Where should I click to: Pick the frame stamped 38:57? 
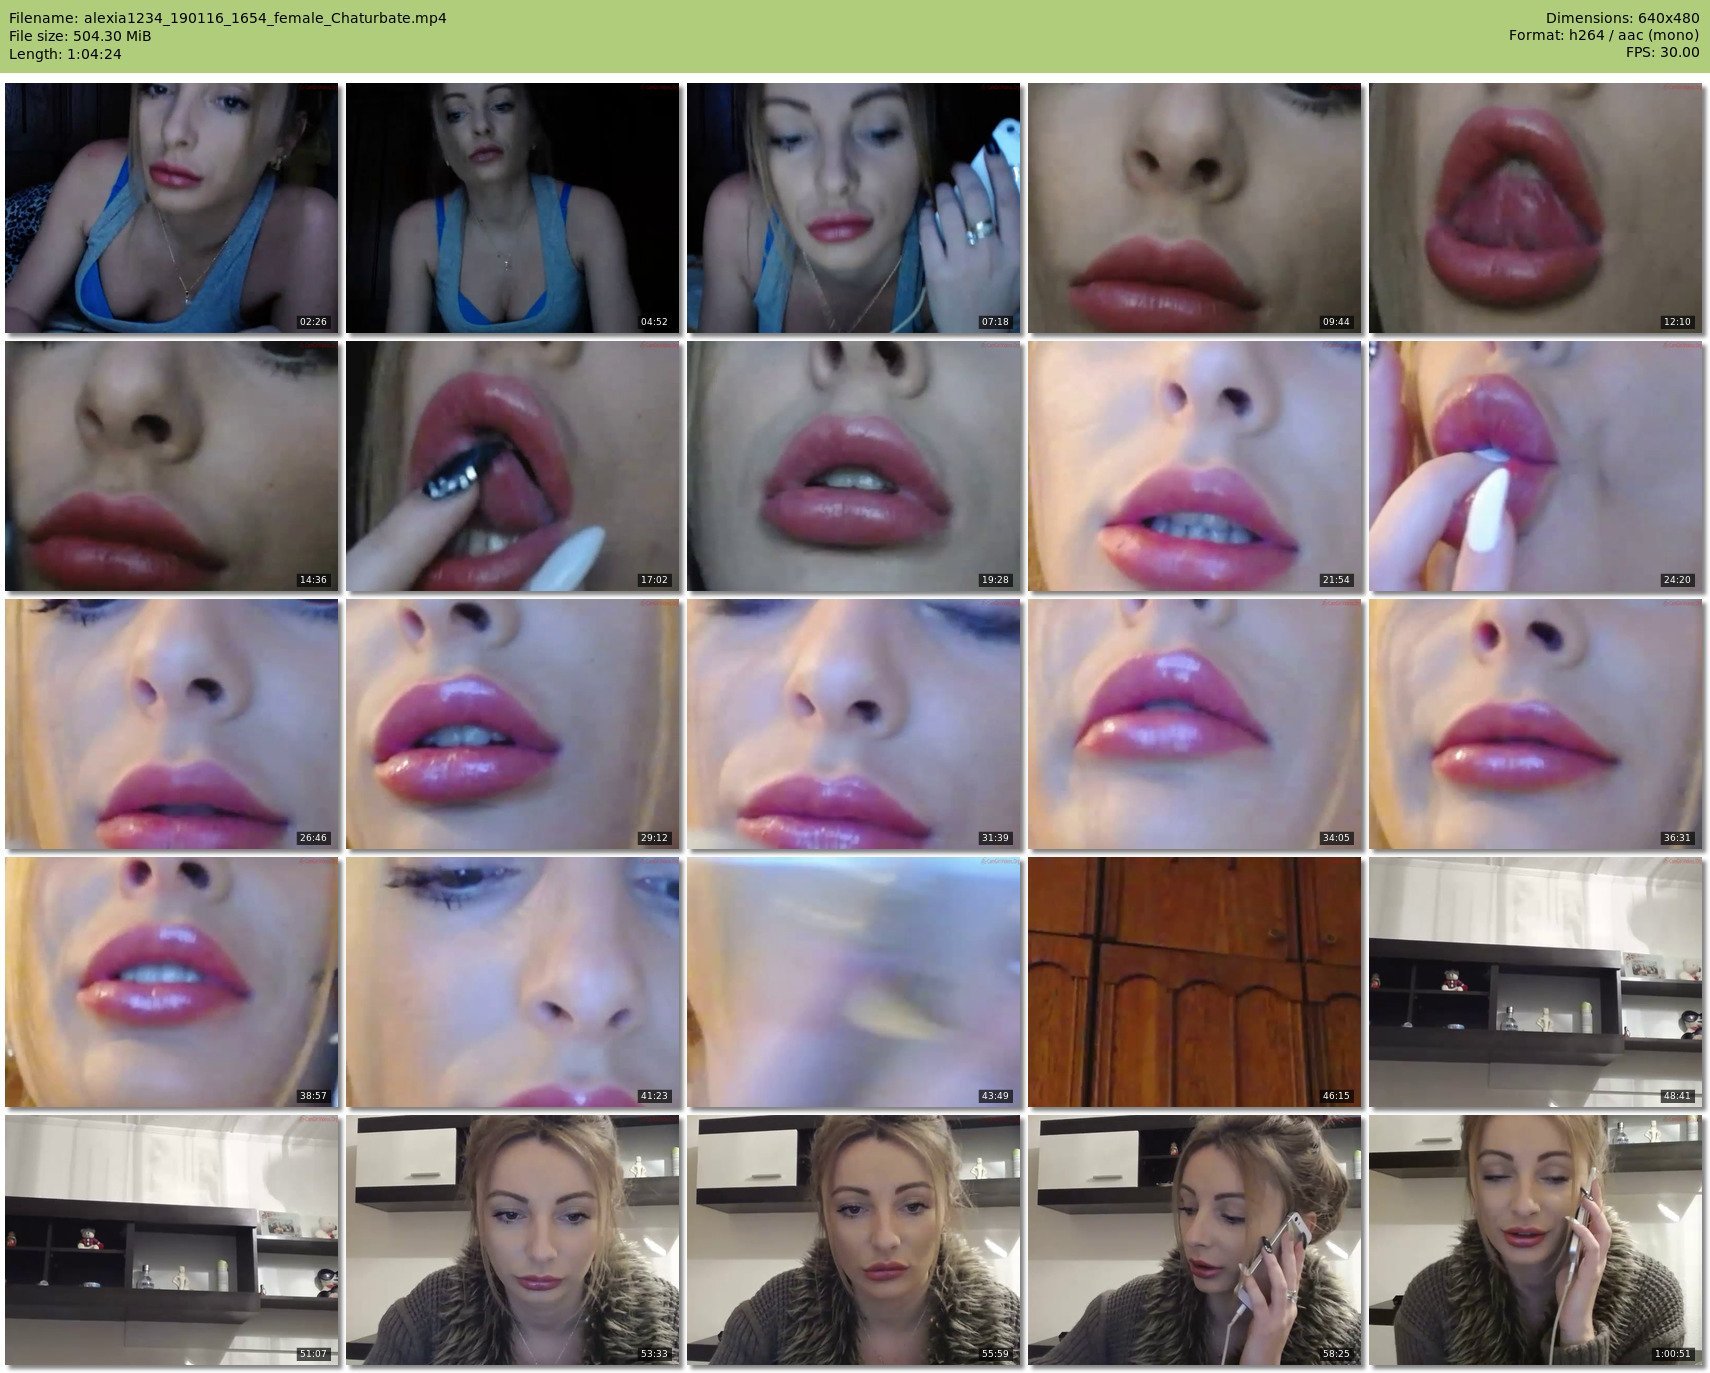pyautogui.click(x=172, y=982)
